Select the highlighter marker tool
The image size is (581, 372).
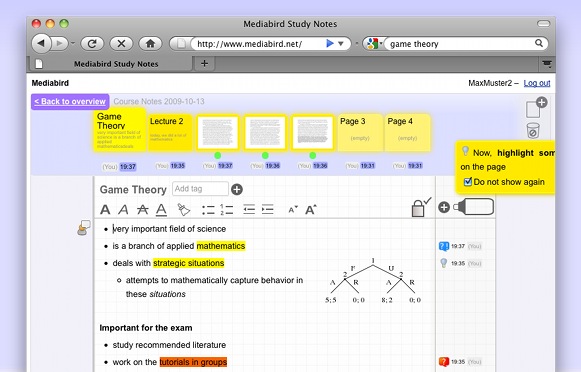pyautogui.click(x=474, y=207)
